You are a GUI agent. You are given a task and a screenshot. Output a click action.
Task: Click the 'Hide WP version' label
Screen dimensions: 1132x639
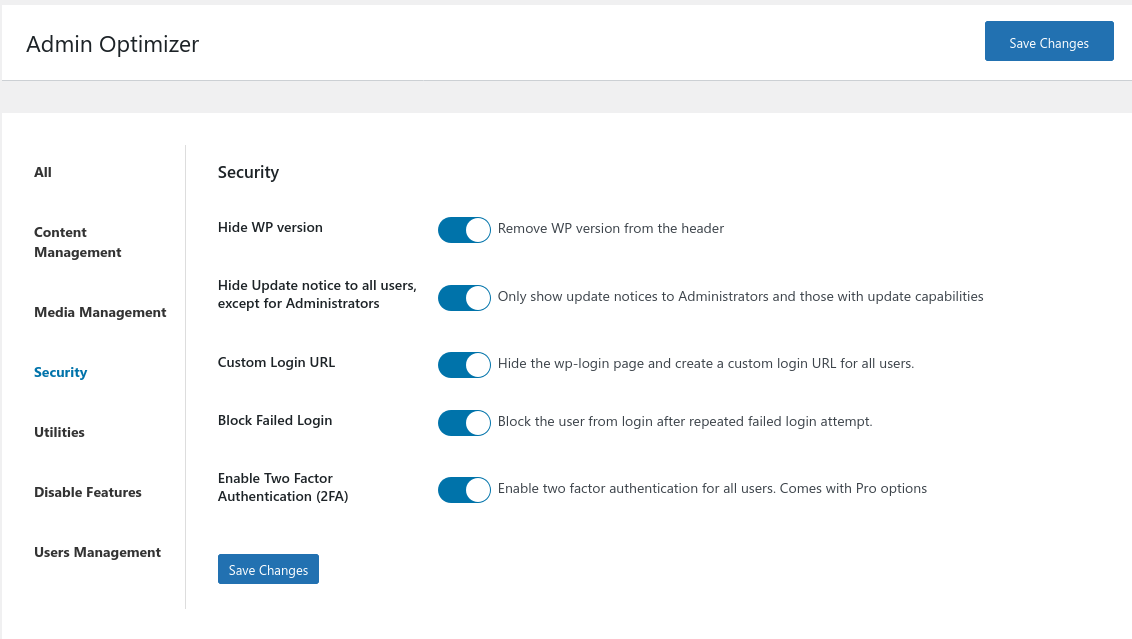[270, 227]
